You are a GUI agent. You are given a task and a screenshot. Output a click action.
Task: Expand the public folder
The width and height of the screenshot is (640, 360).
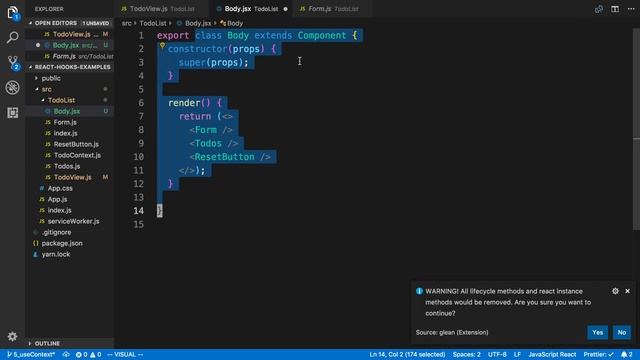click(51, 78)
